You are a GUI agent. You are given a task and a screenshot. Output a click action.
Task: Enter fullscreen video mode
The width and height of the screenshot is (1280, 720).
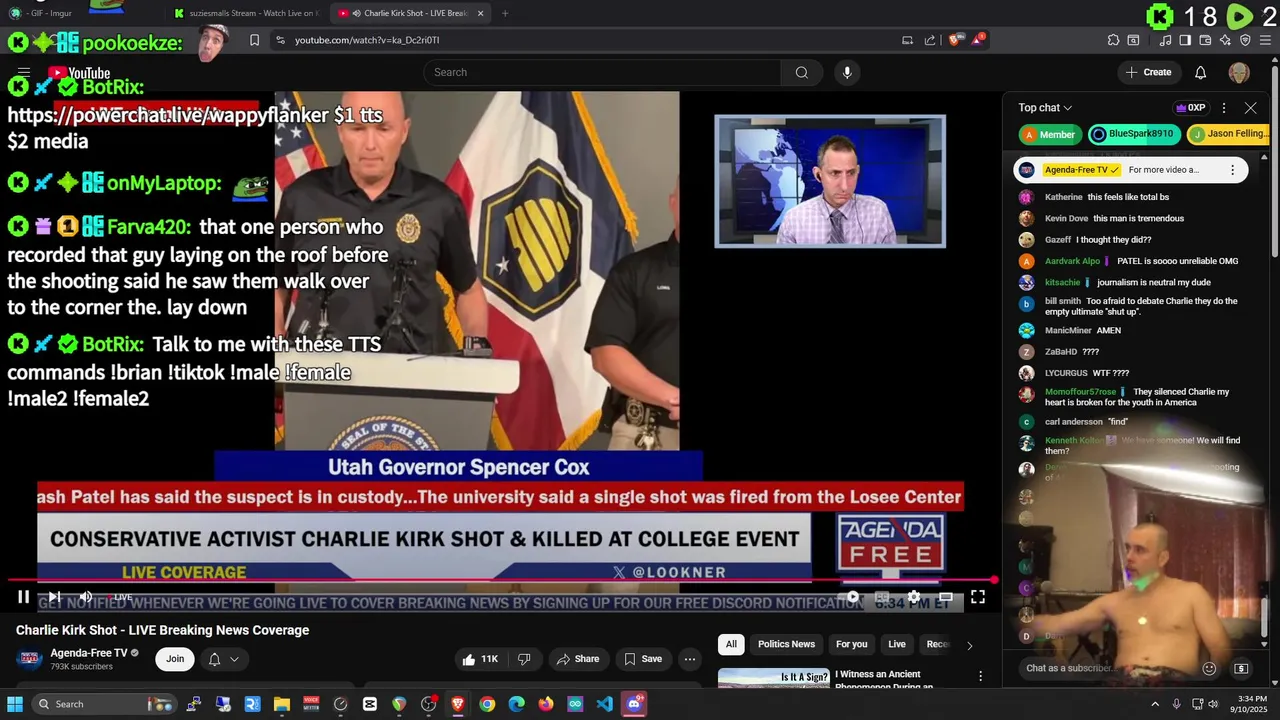click(978, 597)
